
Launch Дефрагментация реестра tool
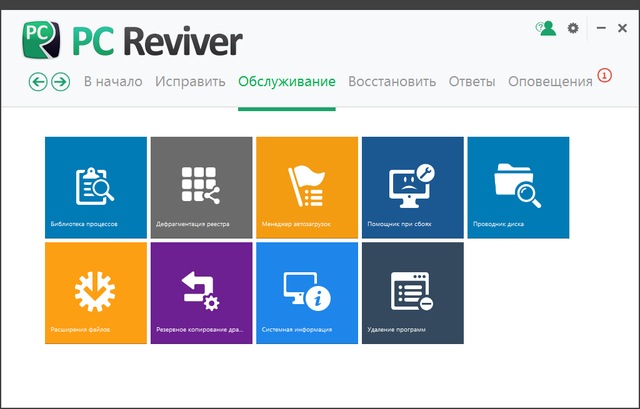(202, 187)
